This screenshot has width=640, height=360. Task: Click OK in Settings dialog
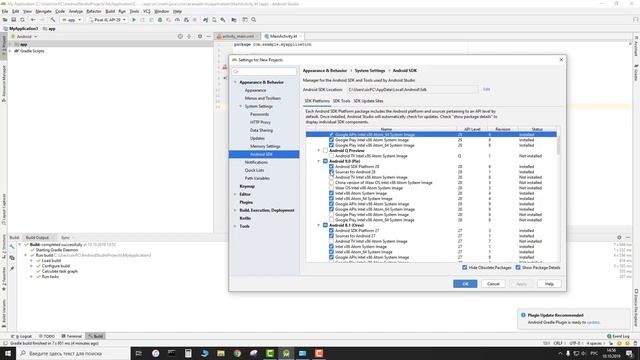[x=465, y=284]
